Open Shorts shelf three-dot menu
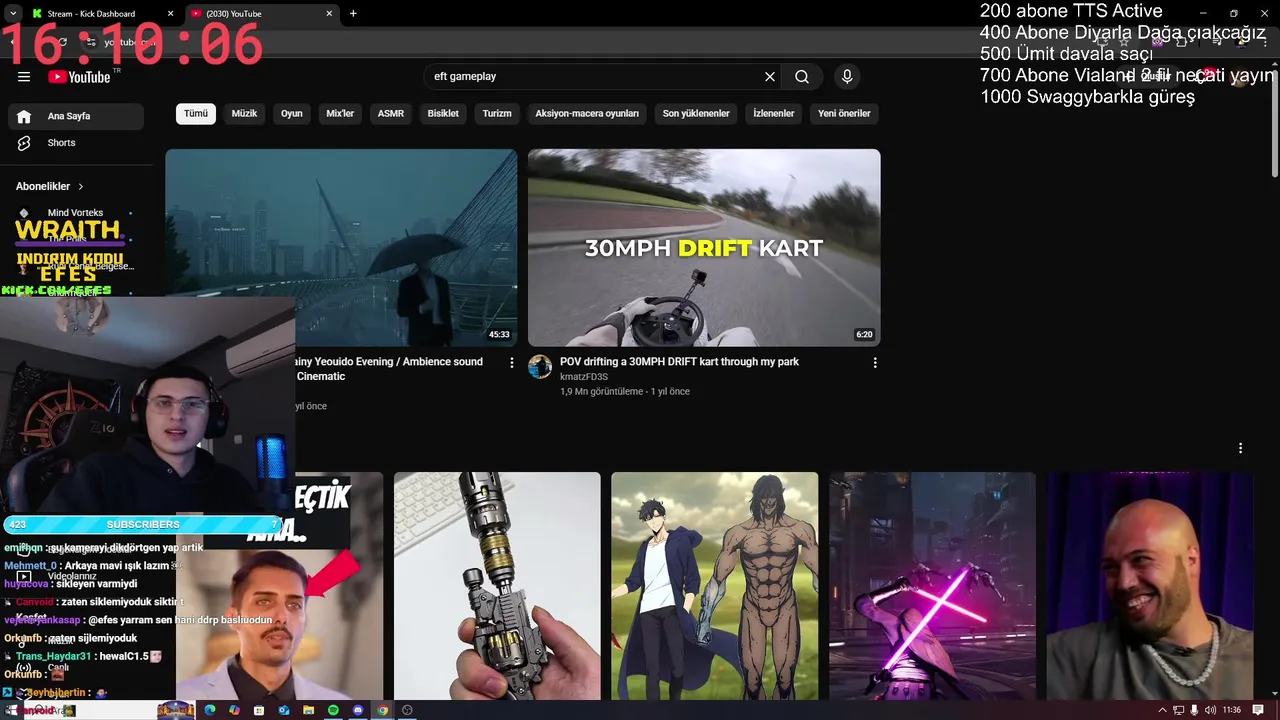The height and width of the screenshot is (720, 1280). [x=1240, y=448]
